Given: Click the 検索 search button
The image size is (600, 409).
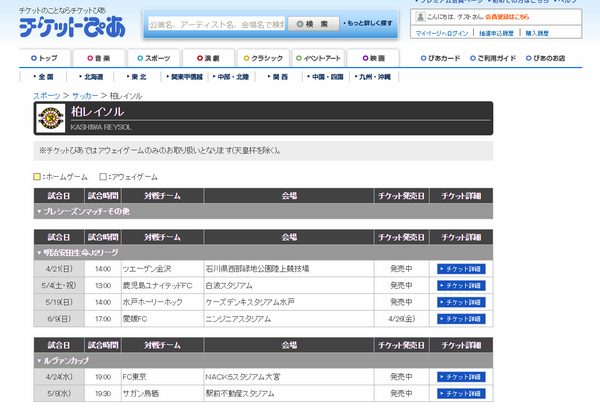Looking at the screenshot, I should (313, 24).
